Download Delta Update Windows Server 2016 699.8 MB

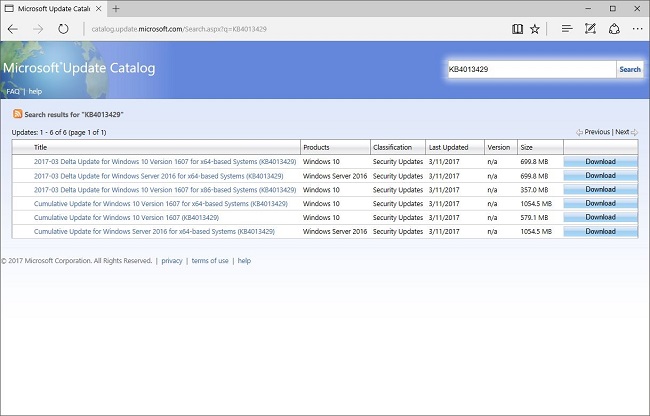[600, 176]
